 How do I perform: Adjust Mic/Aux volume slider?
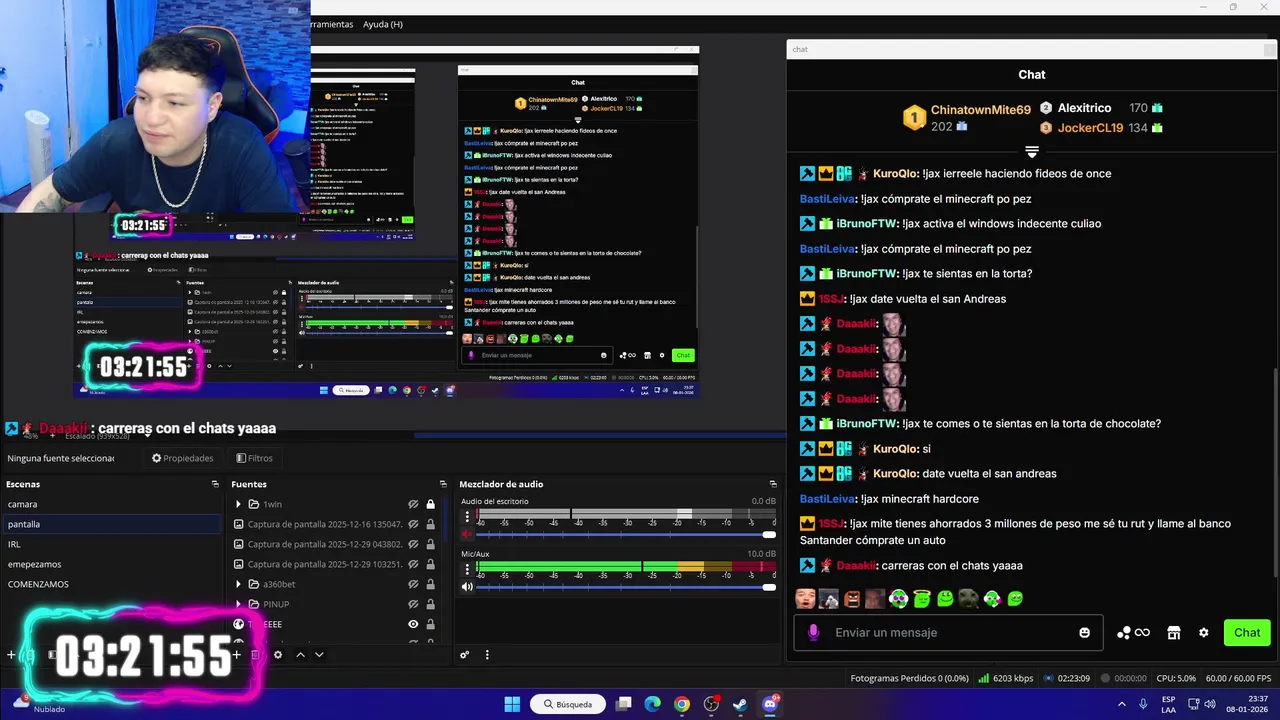[625, 587]
